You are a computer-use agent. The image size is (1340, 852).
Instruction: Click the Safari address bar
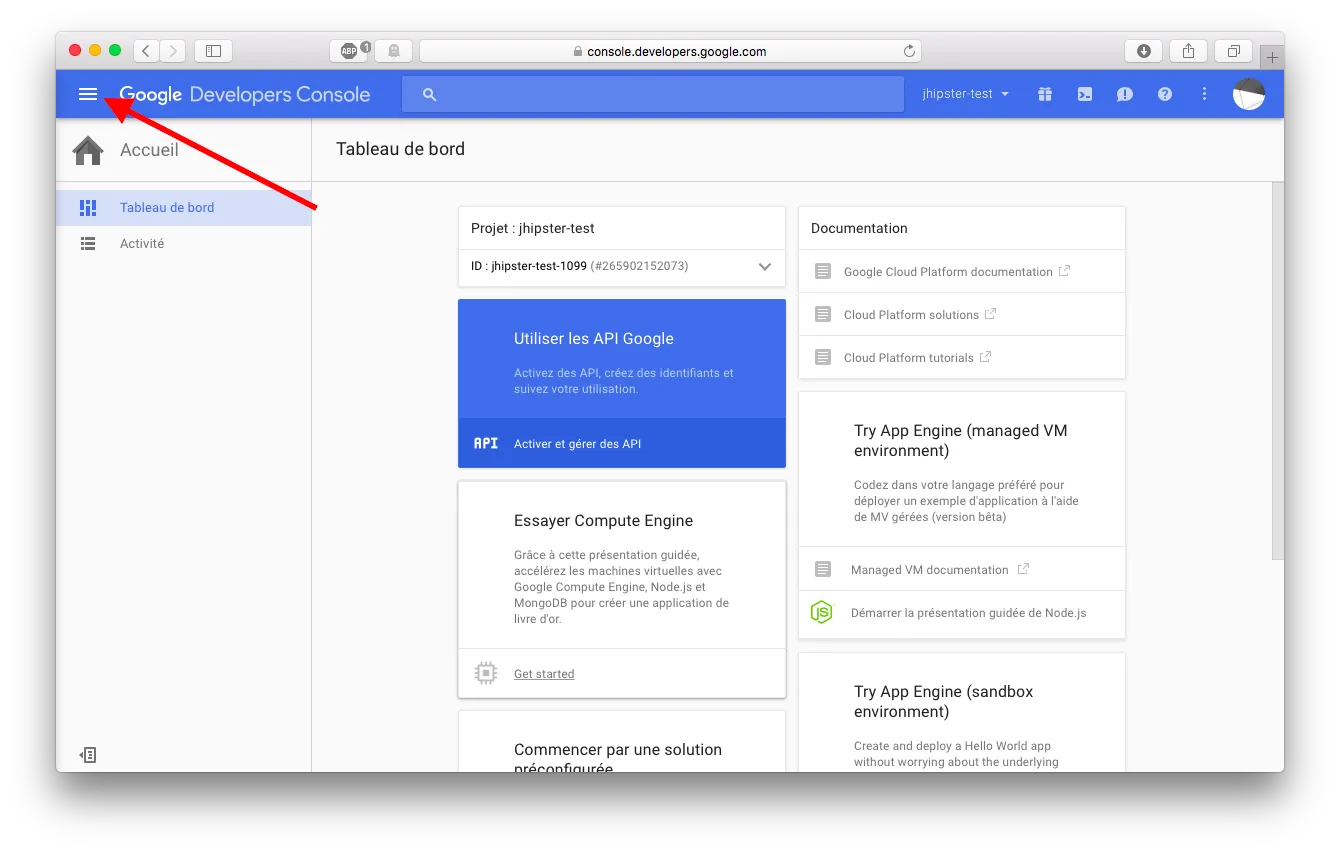670,51
